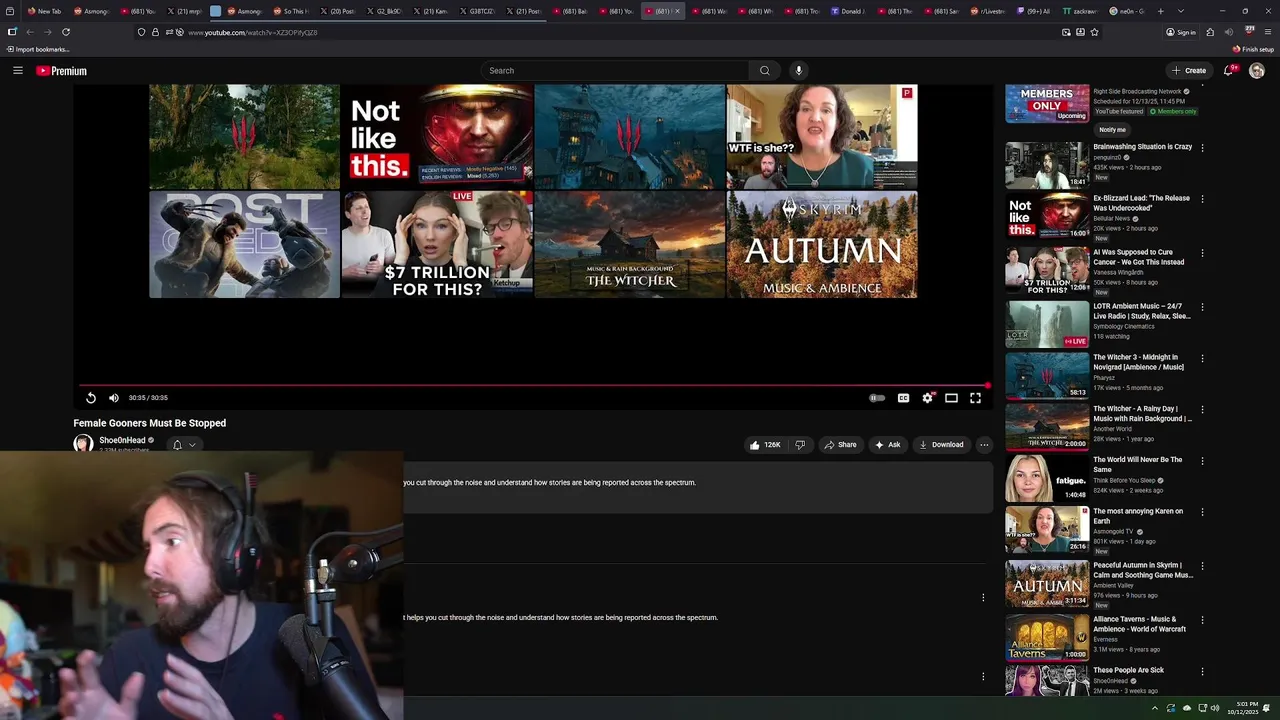The width and height of the screenshot is (1280, 720).
Task: Reload the page in browser
Action: click(66, 32)
